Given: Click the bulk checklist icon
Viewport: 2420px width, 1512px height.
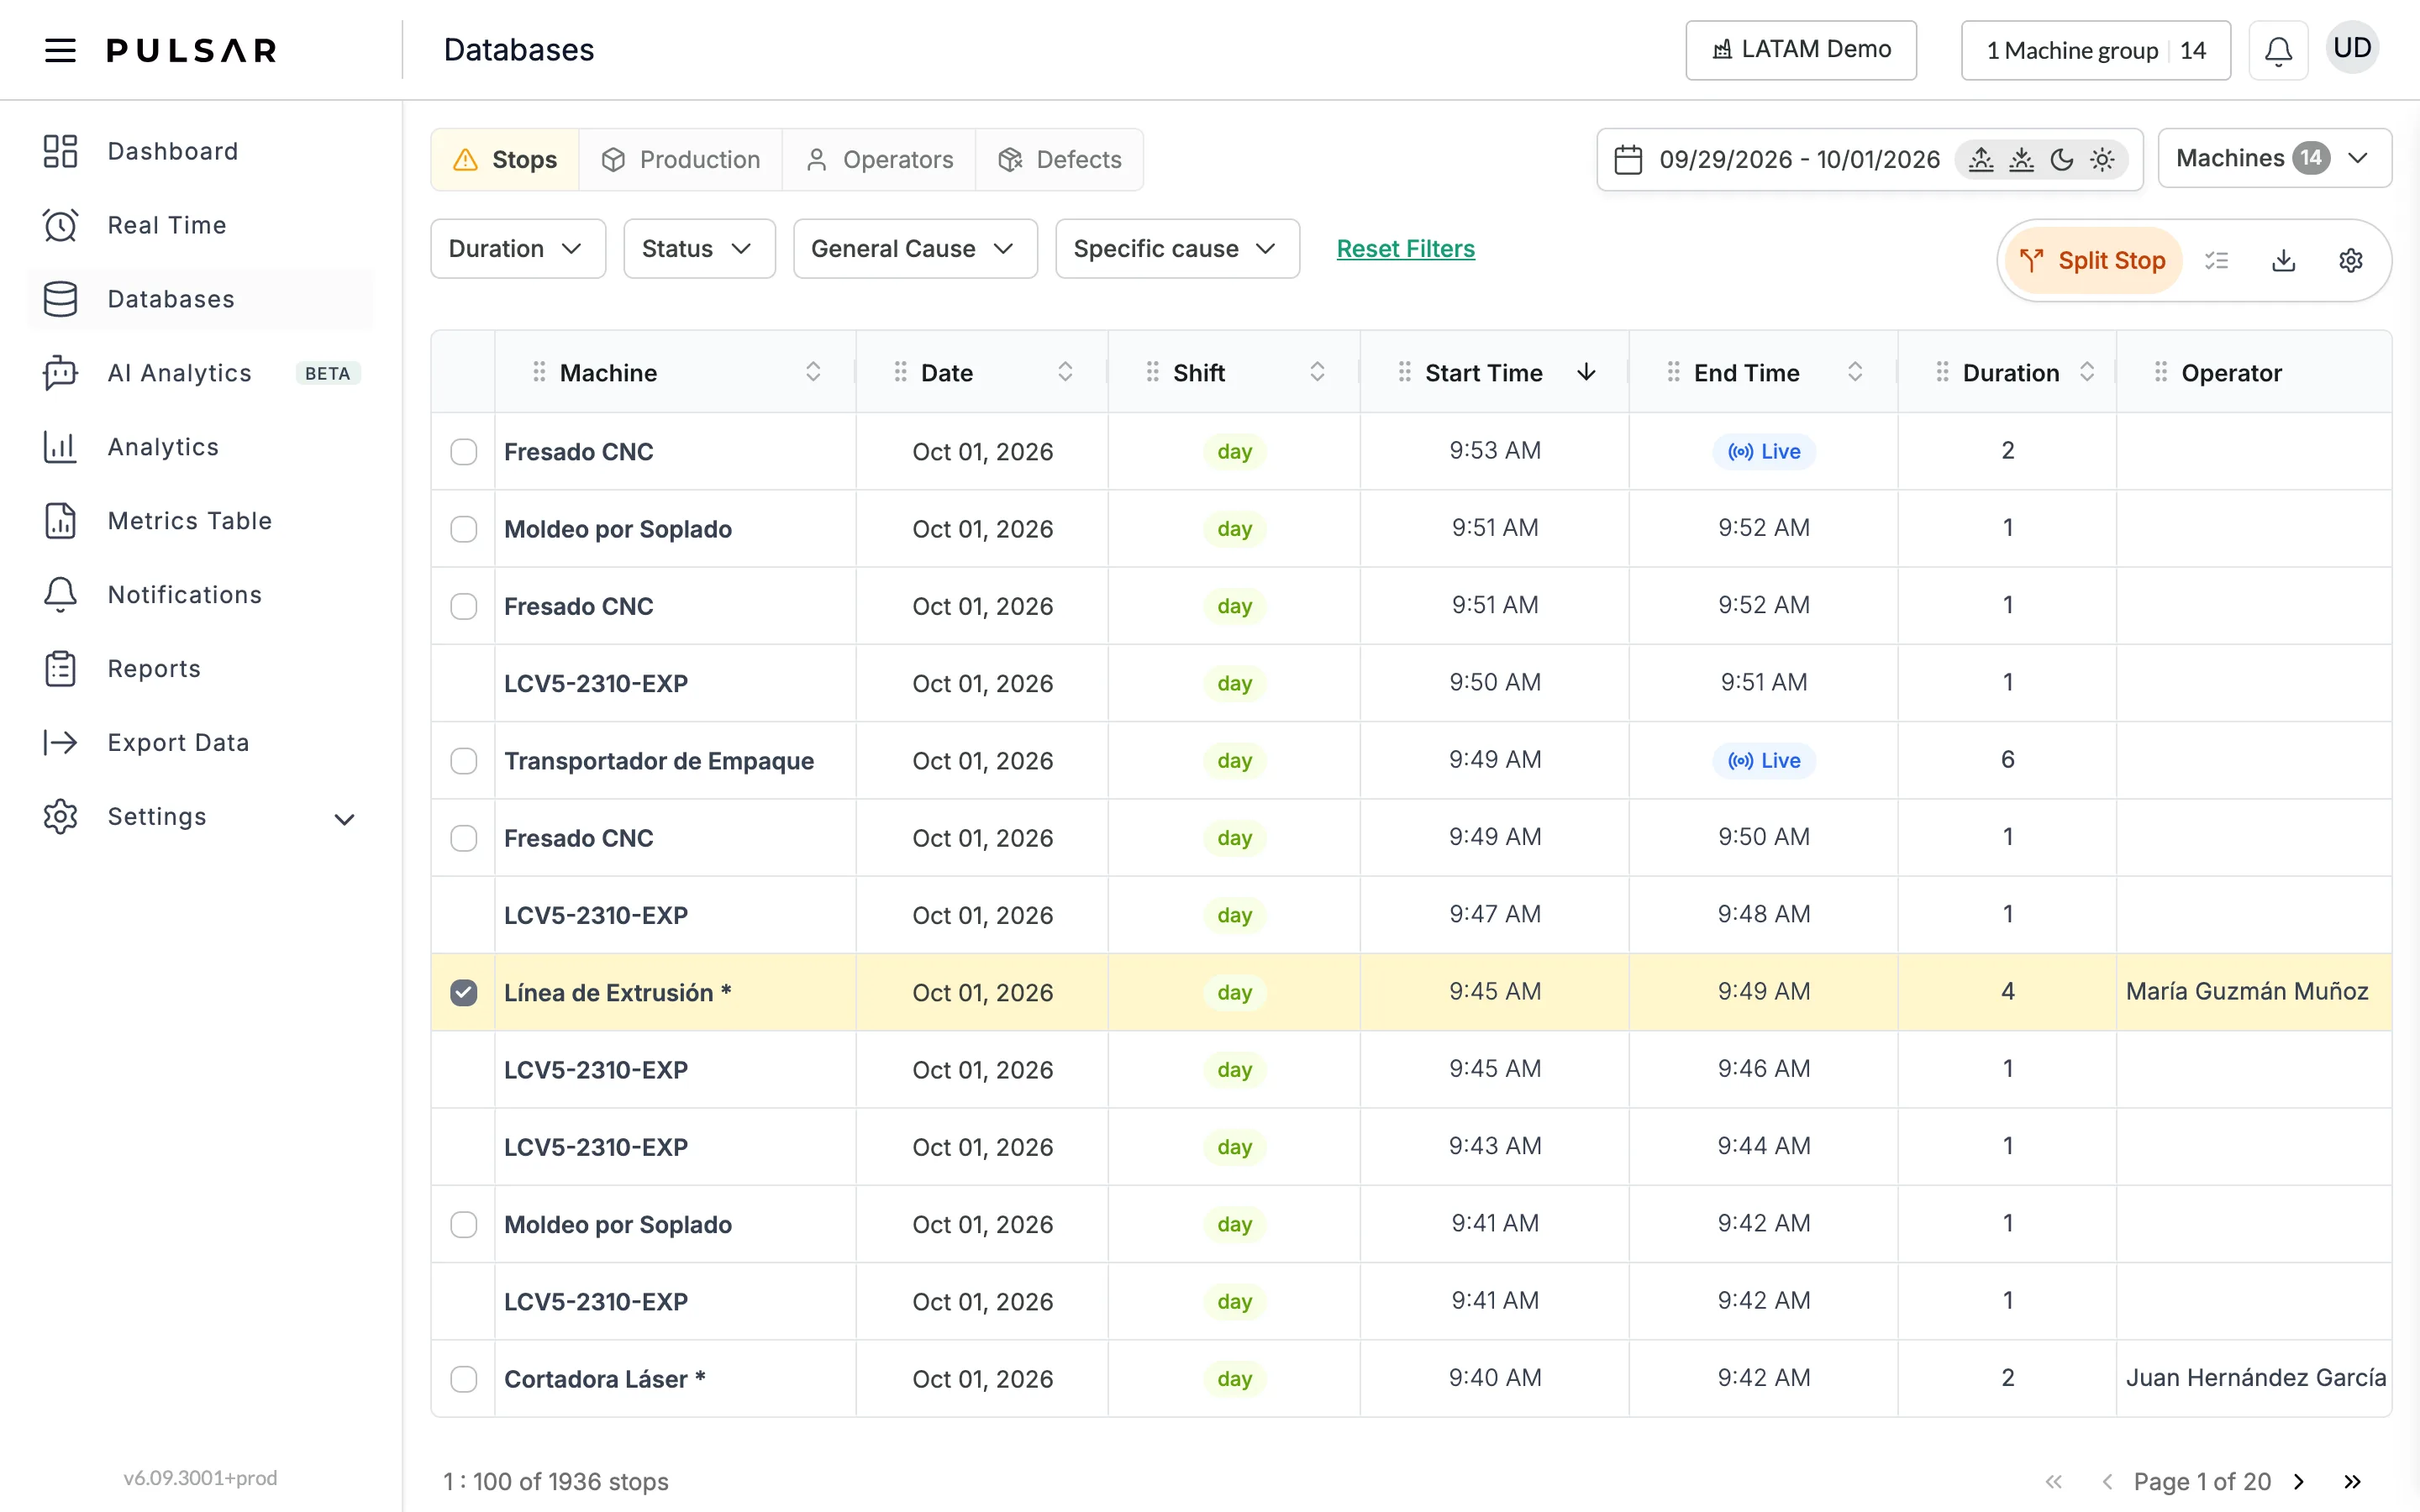Looking at the screenshot, I should click(2216, 261).
